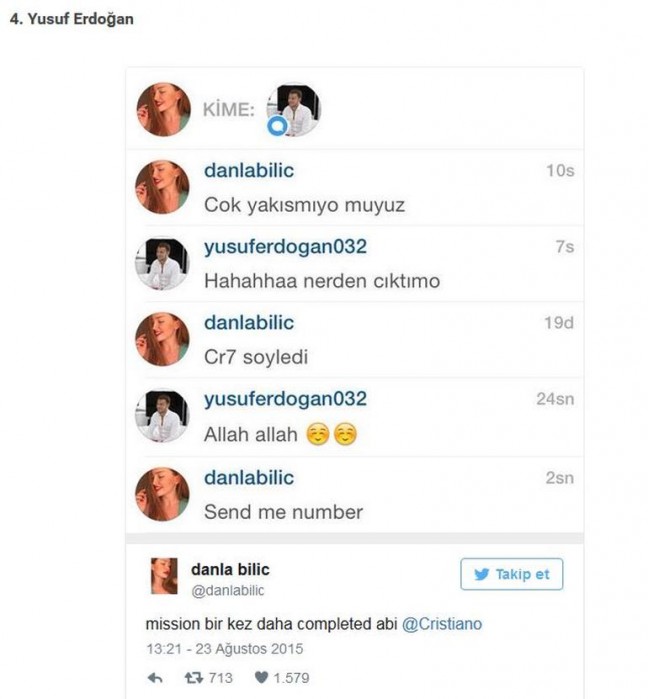
Task: Click yusuferdogan032 username above 'Allah allah'
Action: point(285,399)
